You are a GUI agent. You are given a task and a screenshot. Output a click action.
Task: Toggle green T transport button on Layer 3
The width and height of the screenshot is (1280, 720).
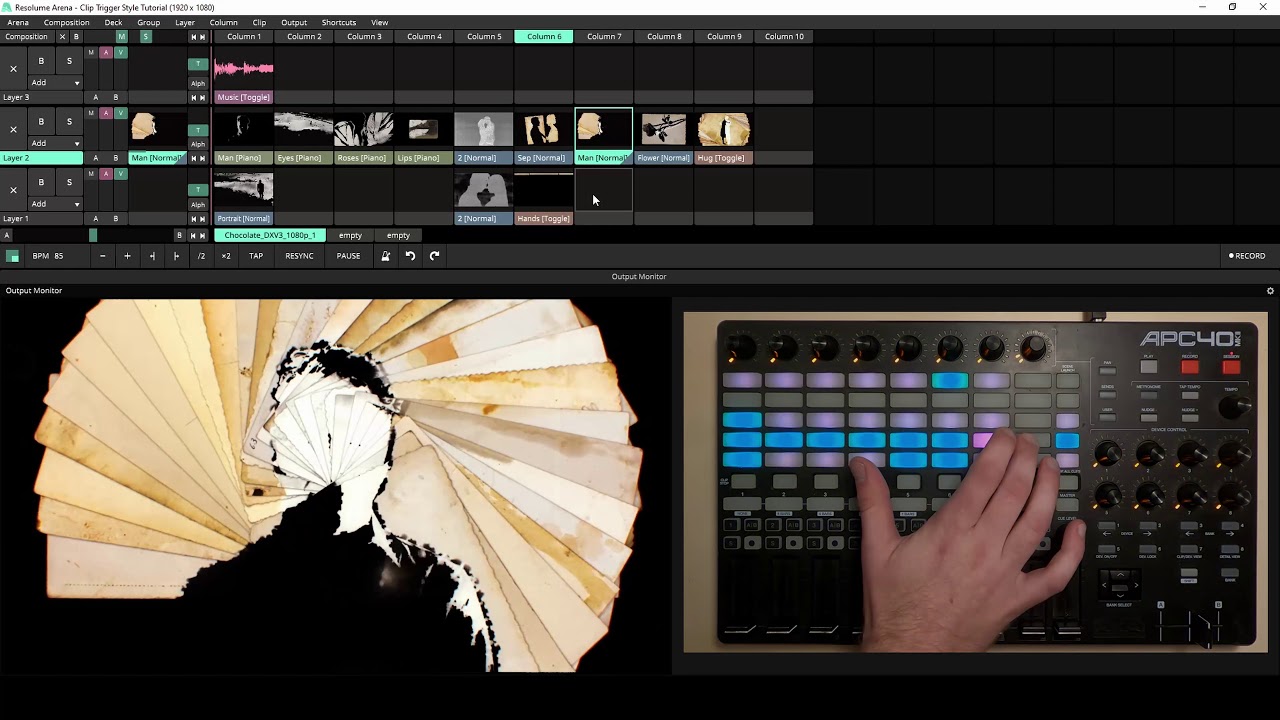[x=198, y=64]
